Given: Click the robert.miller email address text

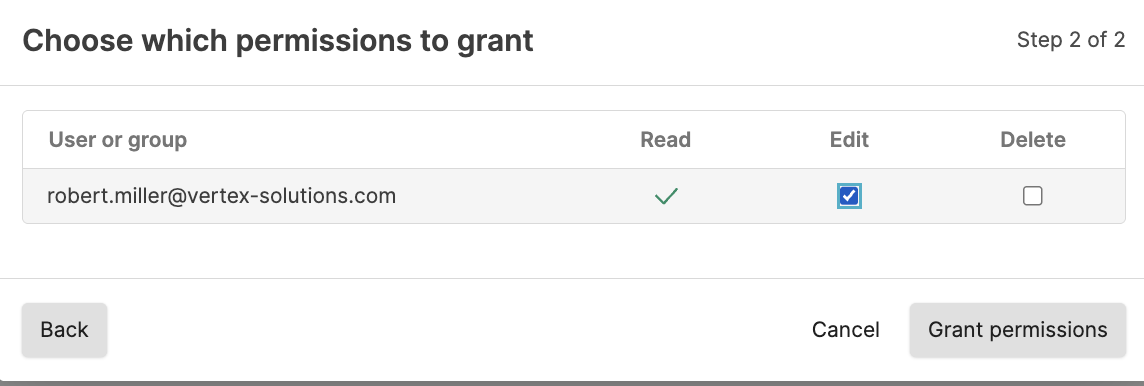Looking at the screenshot, I should 222,196.
